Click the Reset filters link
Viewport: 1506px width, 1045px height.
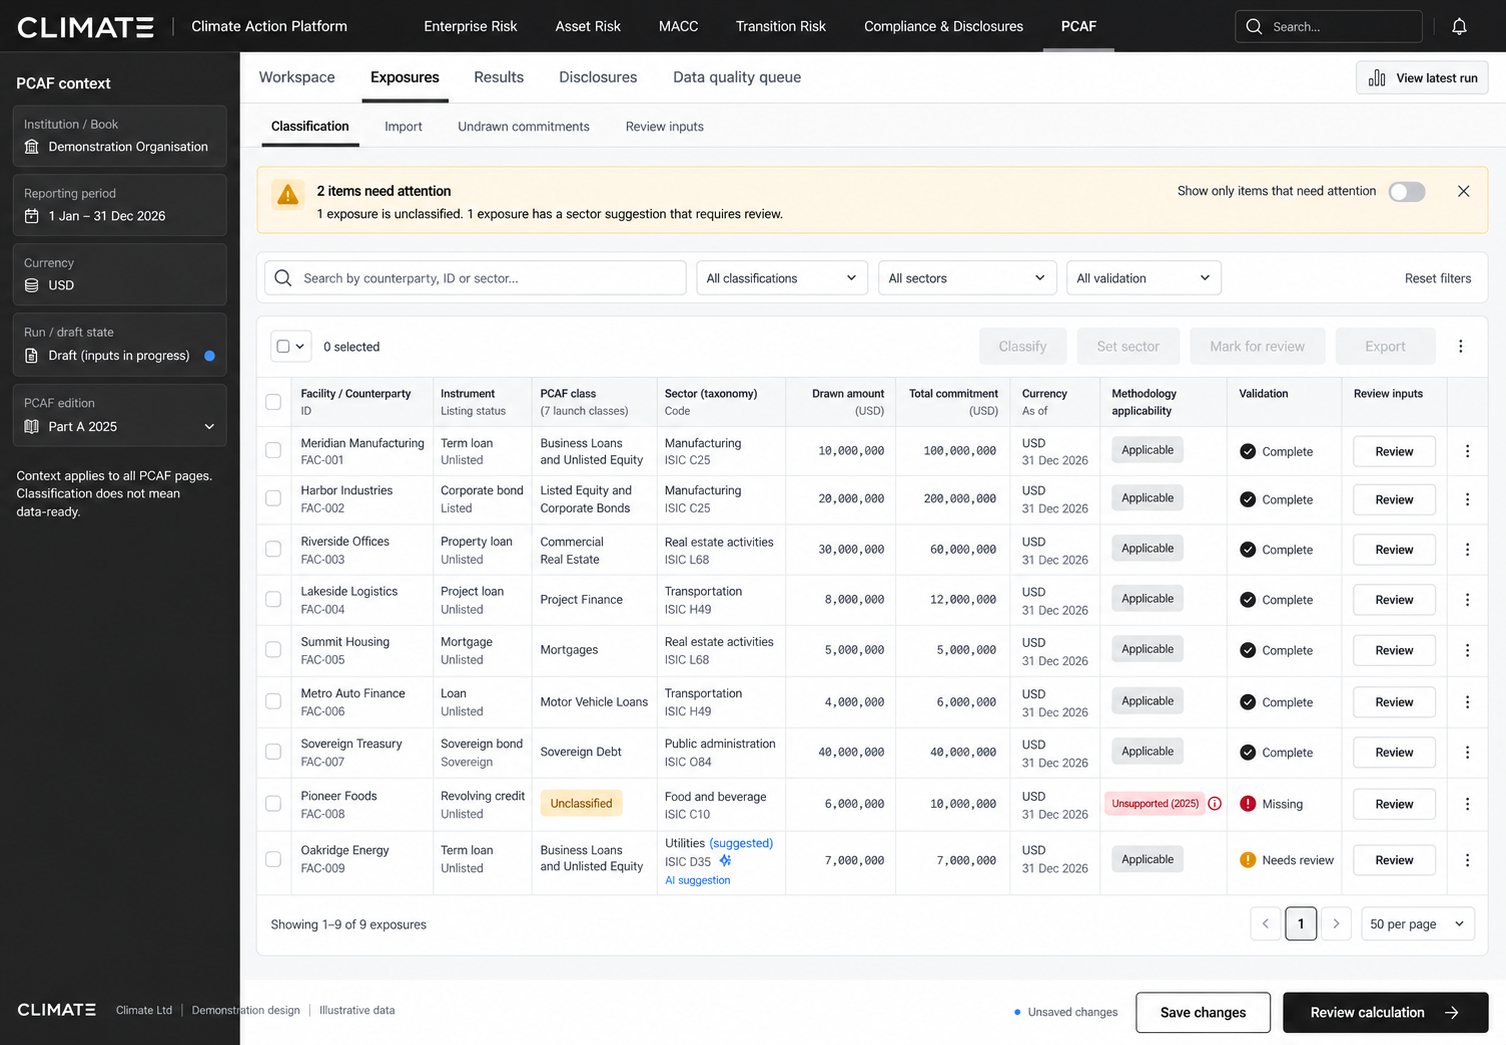[x=1438, y=278]
